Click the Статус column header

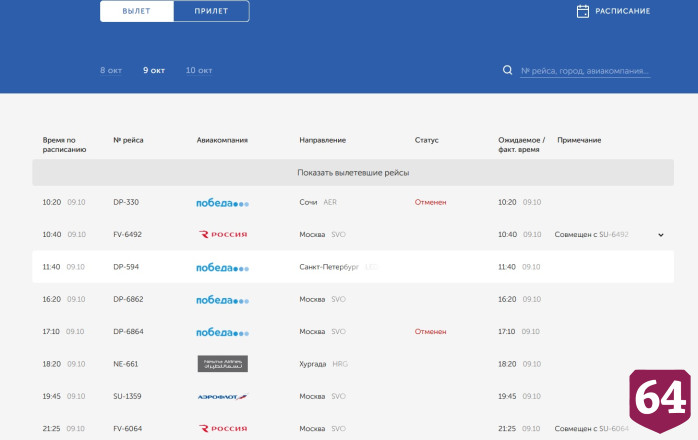pyautogui.click(x=426, y=140)
